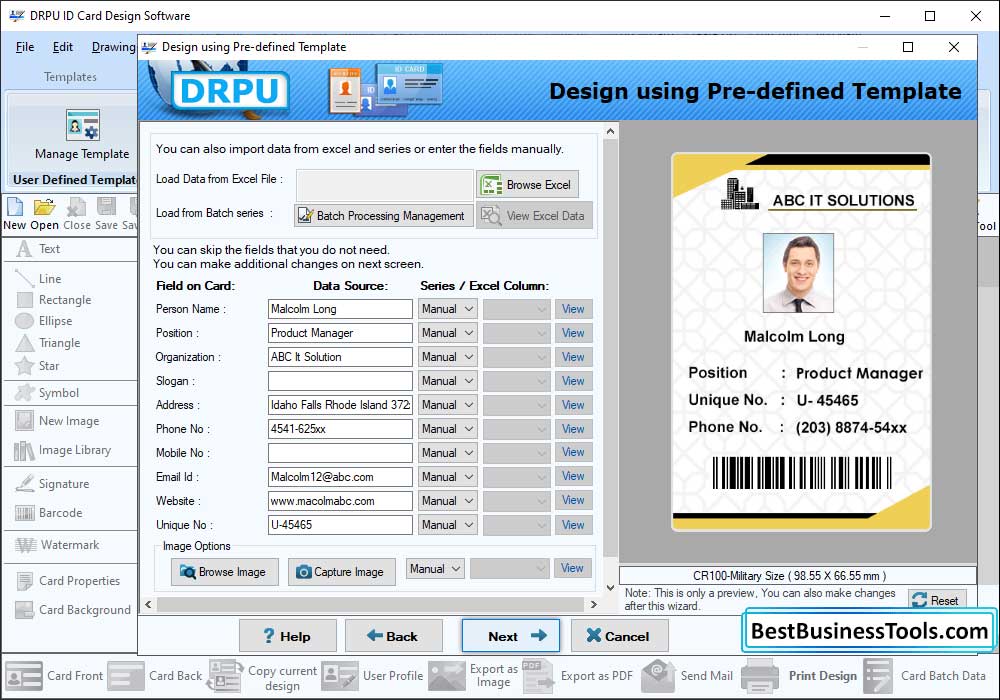1000x700 pixels.
Task: Click Browse Image button
Action: tap(224, 572)
